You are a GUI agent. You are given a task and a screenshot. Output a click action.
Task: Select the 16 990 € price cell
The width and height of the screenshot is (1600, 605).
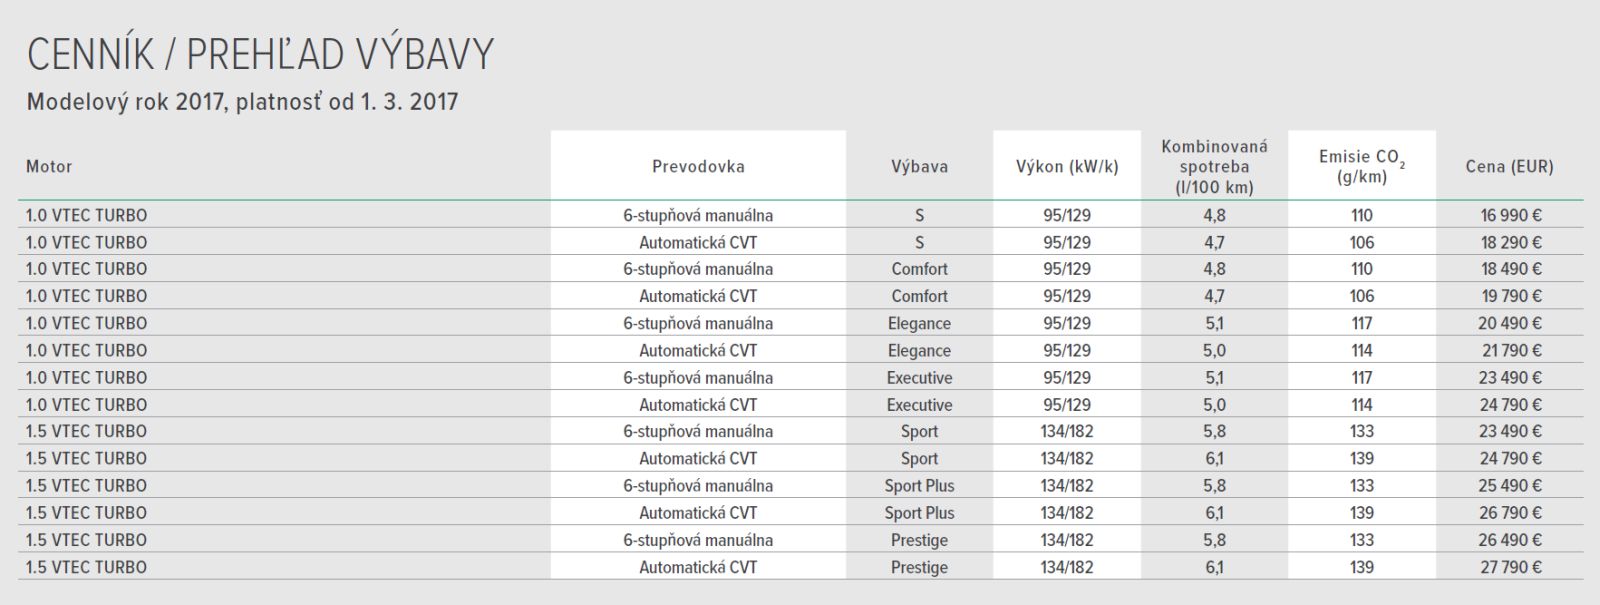pos(1511,215)
